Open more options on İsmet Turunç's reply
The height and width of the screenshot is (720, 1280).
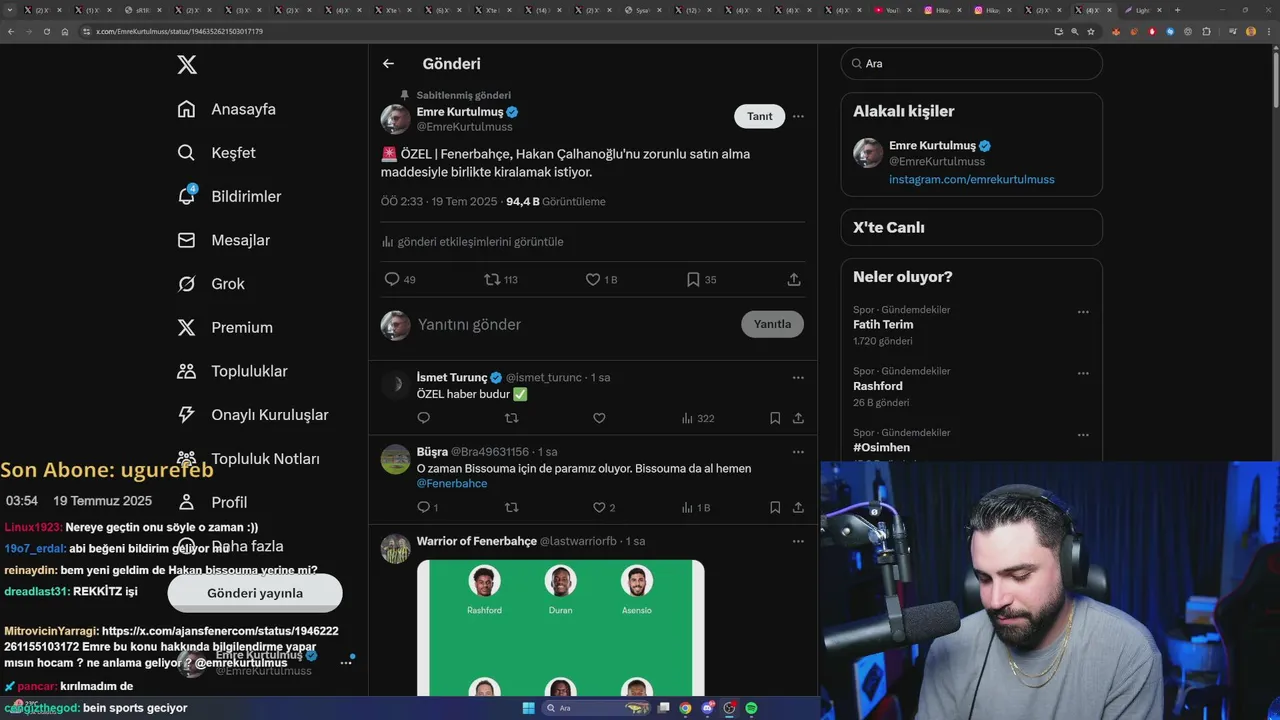(x=798, y=377)
